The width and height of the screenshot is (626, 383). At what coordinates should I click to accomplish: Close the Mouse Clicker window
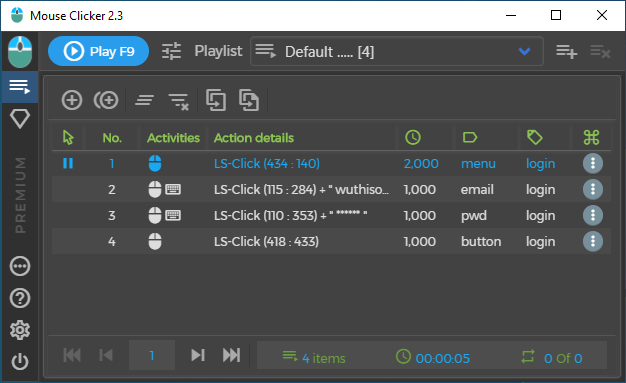[x=602, y=16]
